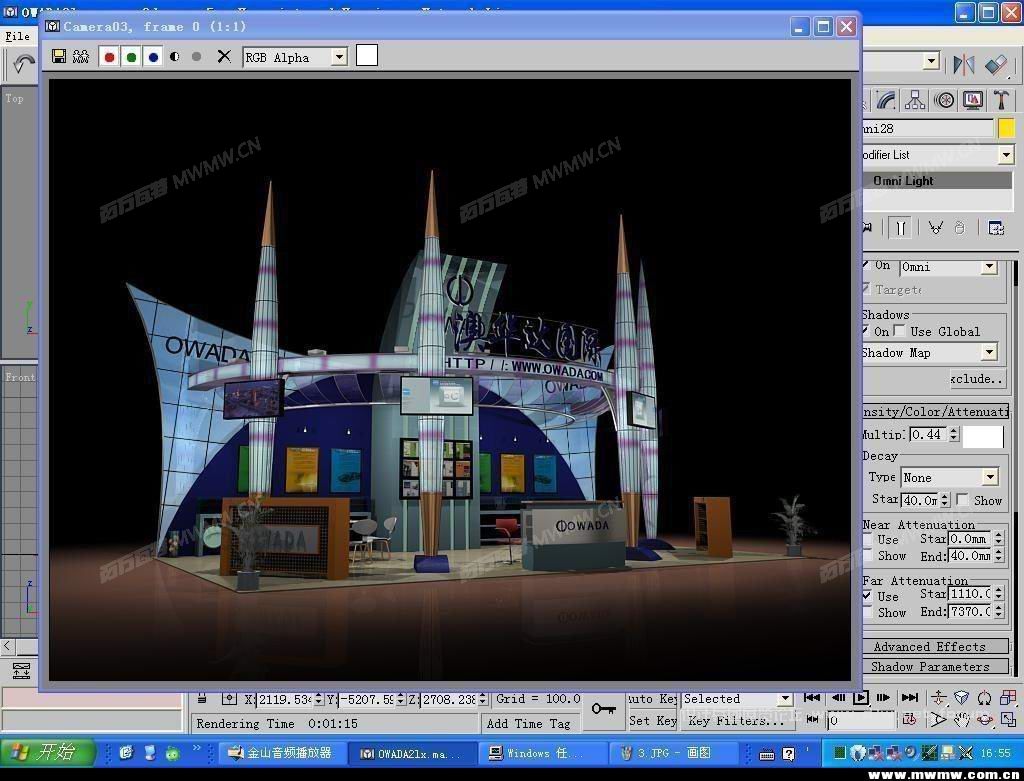Click the Dolly Camera icon

pyautogui.click(x=938, y=697)
